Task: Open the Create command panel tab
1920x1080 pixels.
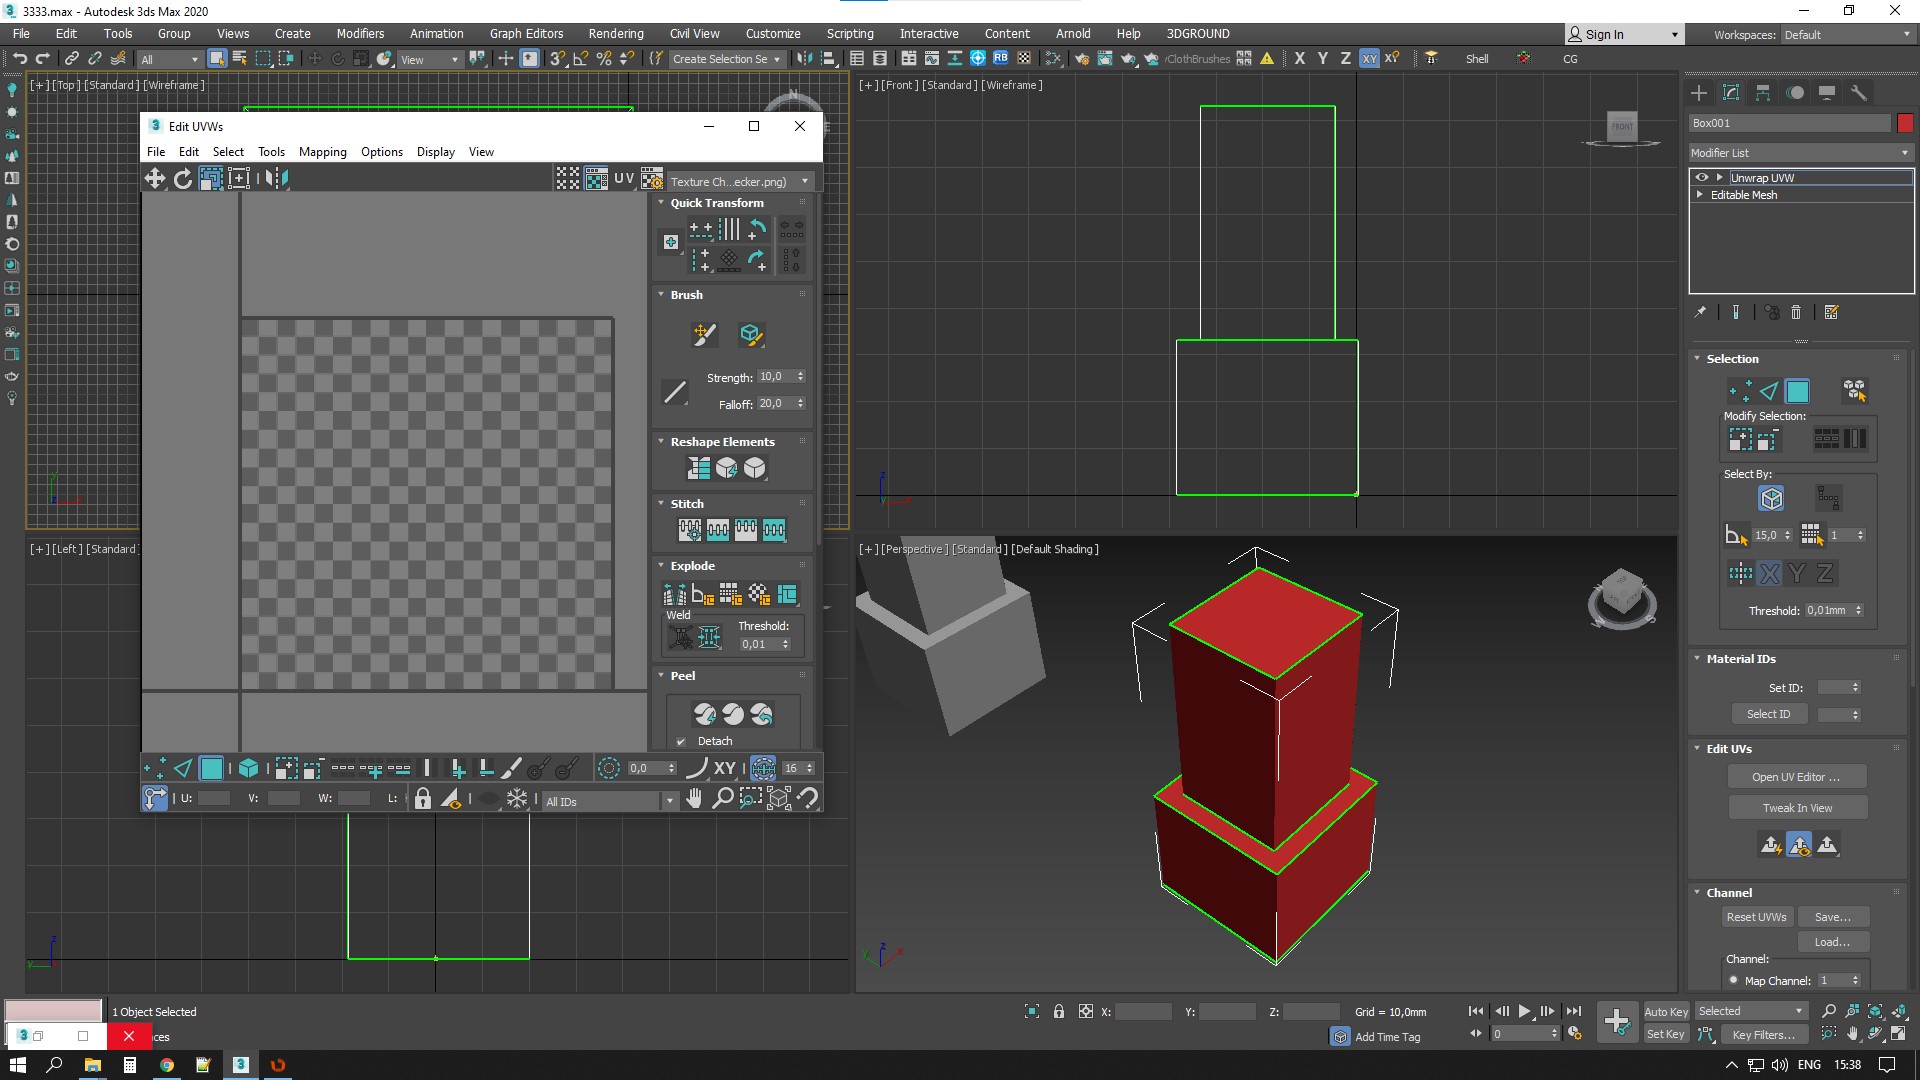Action: (1699, 93)
